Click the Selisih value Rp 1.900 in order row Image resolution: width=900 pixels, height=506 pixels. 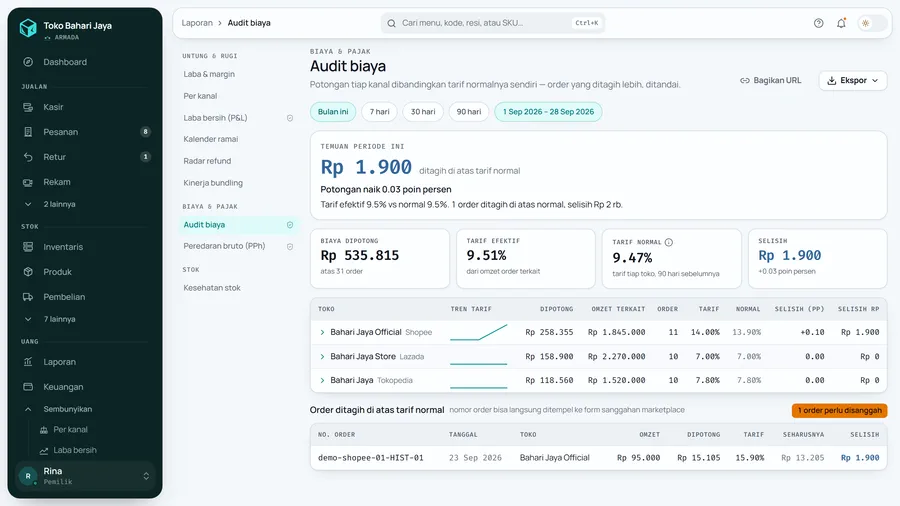coord(860,458)
